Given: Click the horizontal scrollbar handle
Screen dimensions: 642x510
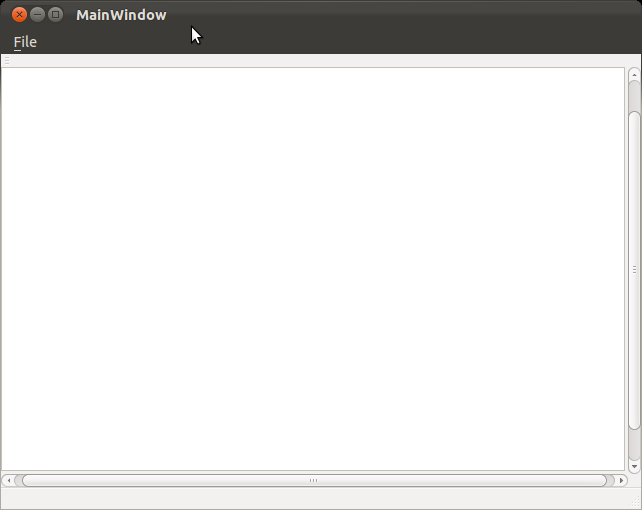Looking at the screenshot, I should click(314, 481).
